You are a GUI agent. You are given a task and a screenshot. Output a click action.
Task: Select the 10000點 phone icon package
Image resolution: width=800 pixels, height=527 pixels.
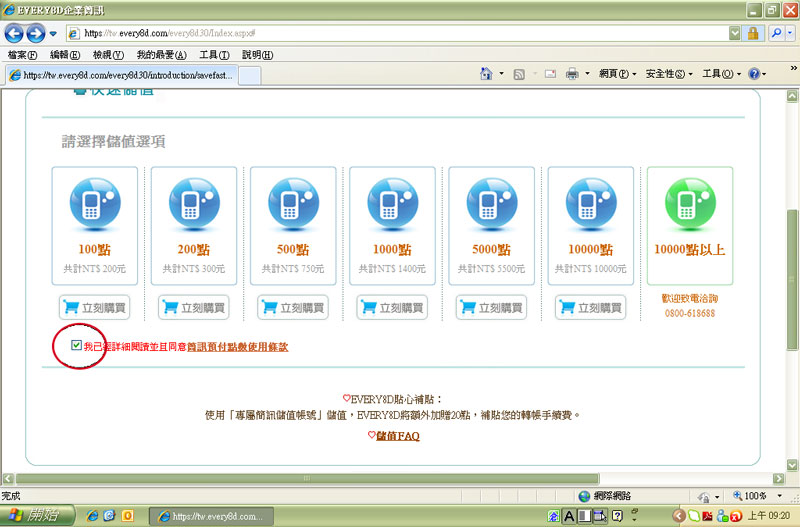click(x=591, y=205)
